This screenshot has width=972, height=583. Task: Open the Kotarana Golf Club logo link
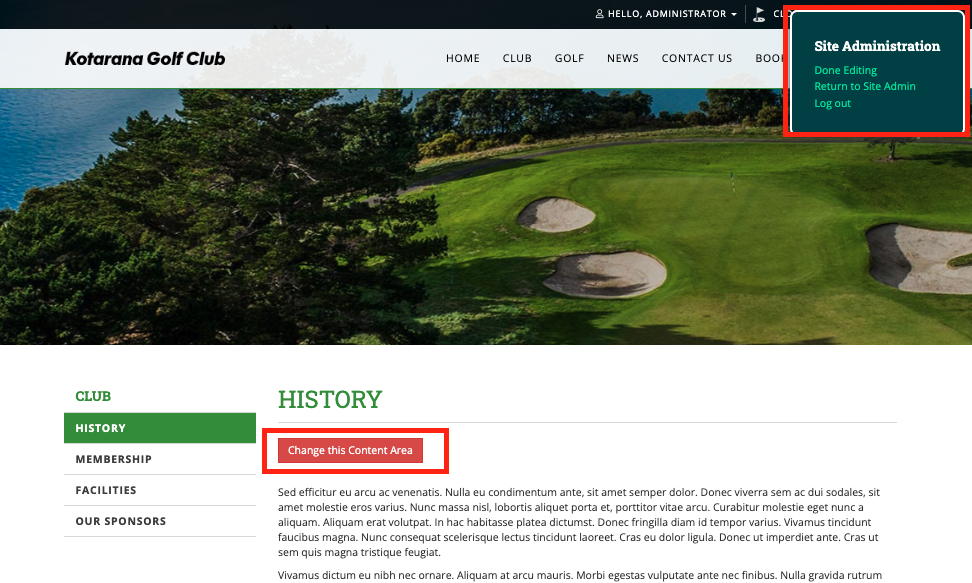pyautogui.click(x=145, y=59)
